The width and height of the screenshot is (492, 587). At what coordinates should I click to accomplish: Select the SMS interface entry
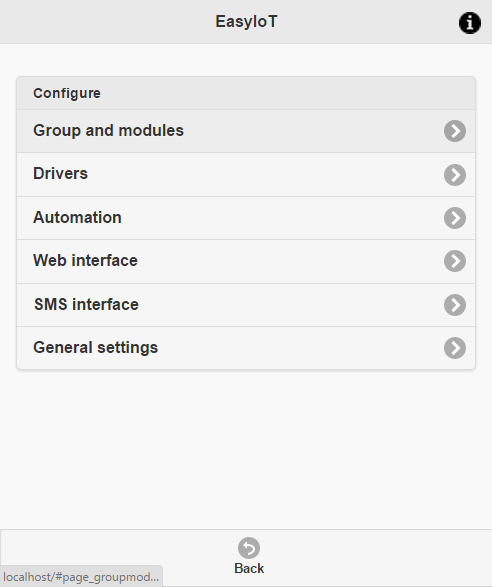(x=246, y=305)
